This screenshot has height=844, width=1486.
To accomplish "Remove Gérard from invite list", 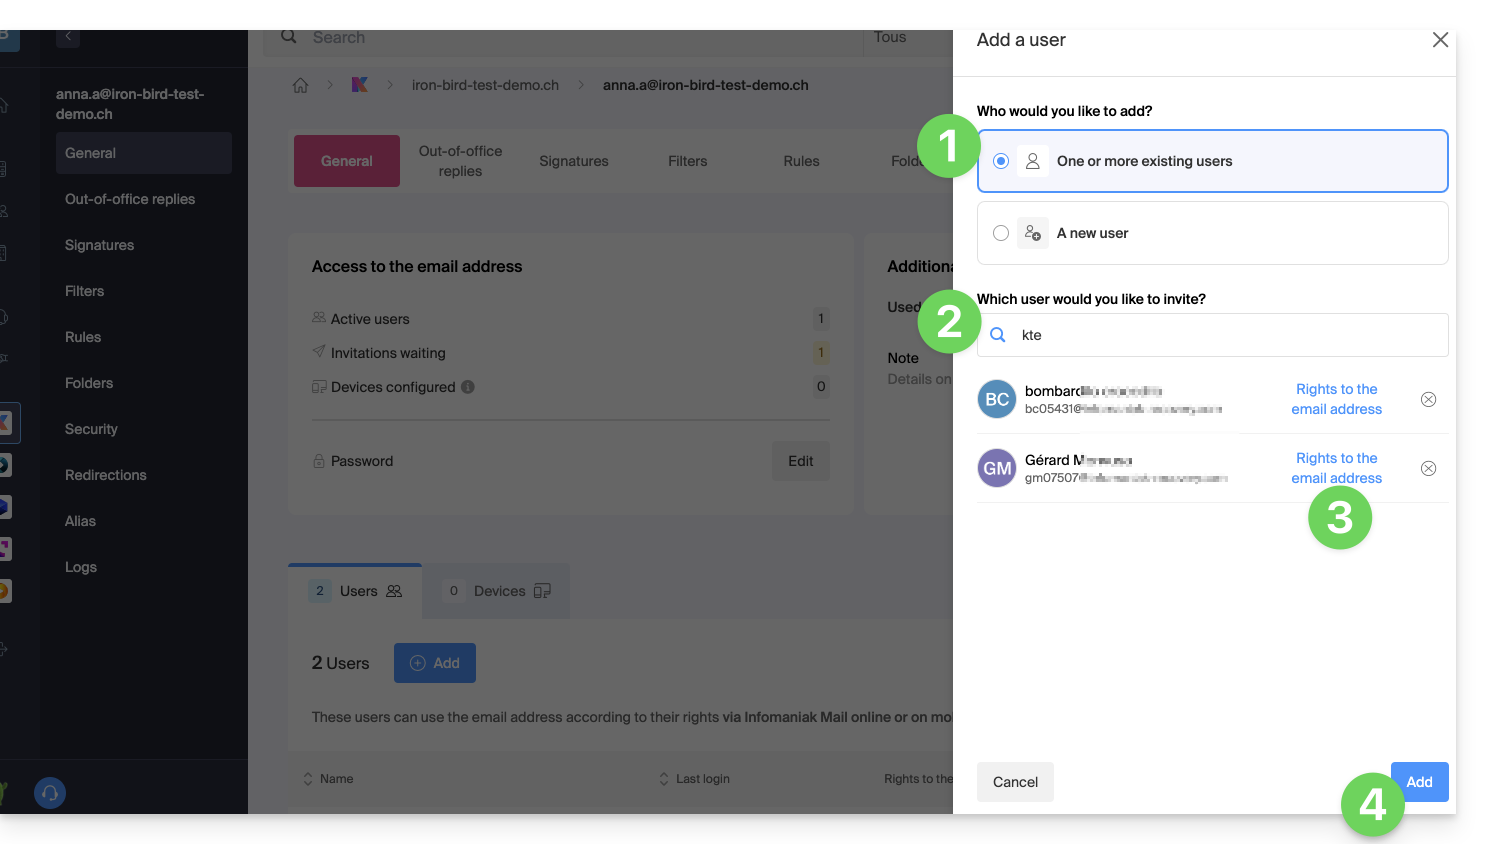I will [1428, 469].
